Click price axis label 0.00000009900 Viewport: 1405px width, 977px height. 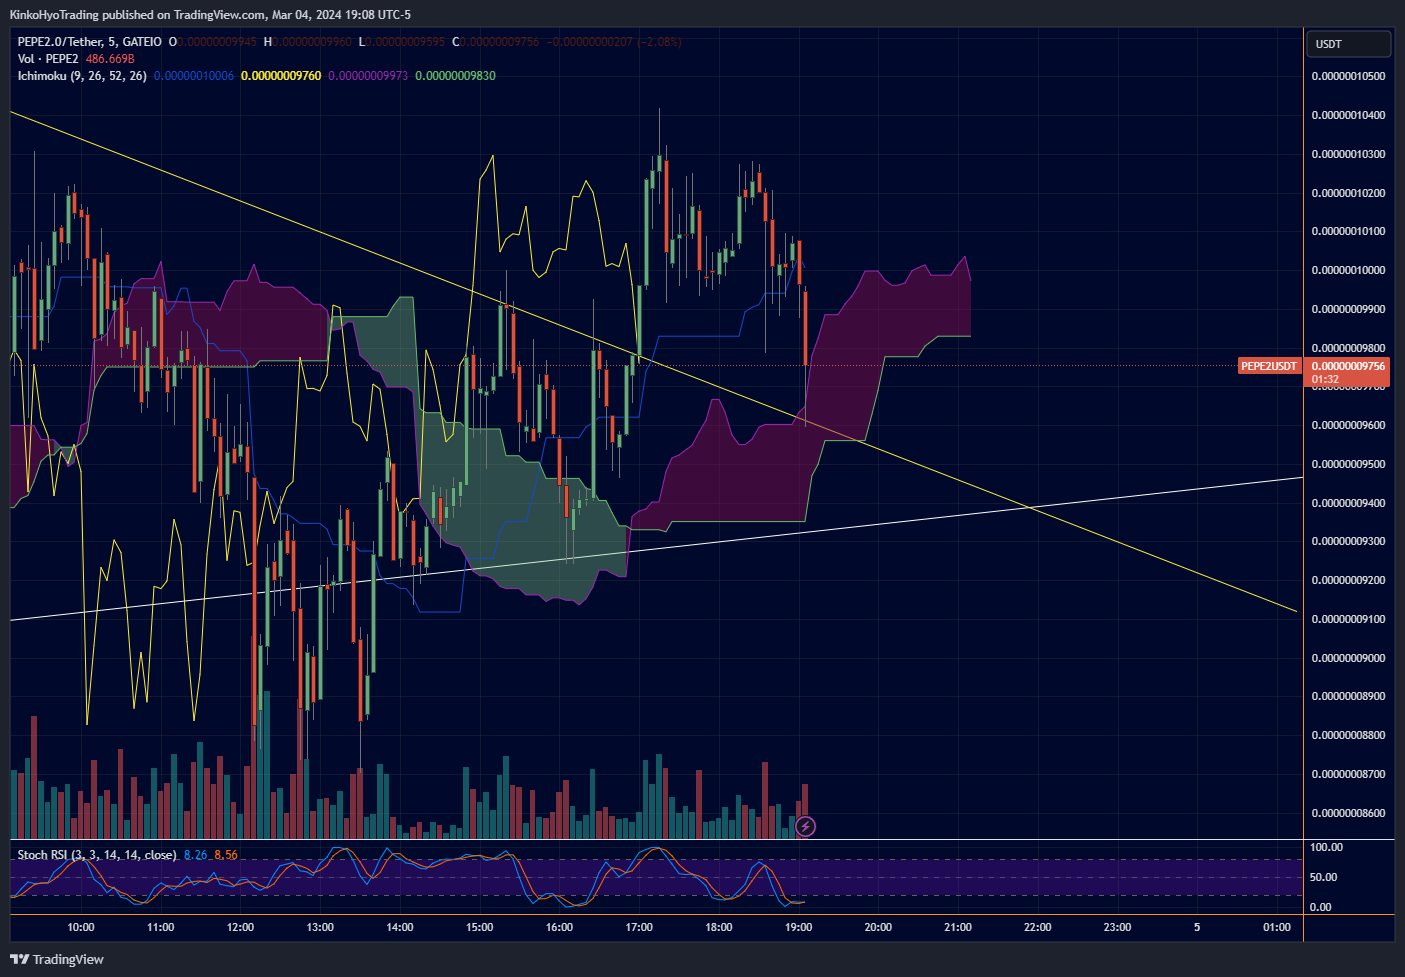(1348, 309)
